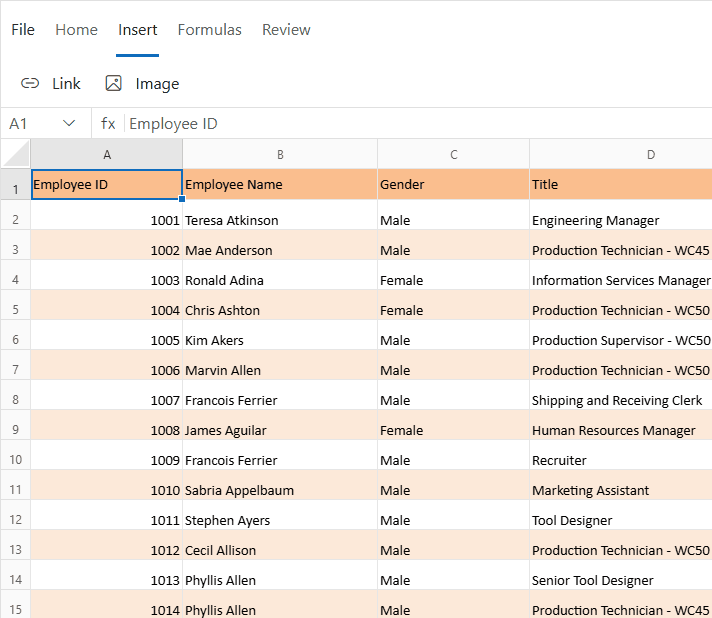Select column D header
This screenshot has height=618, width=712.
point(650,154)
